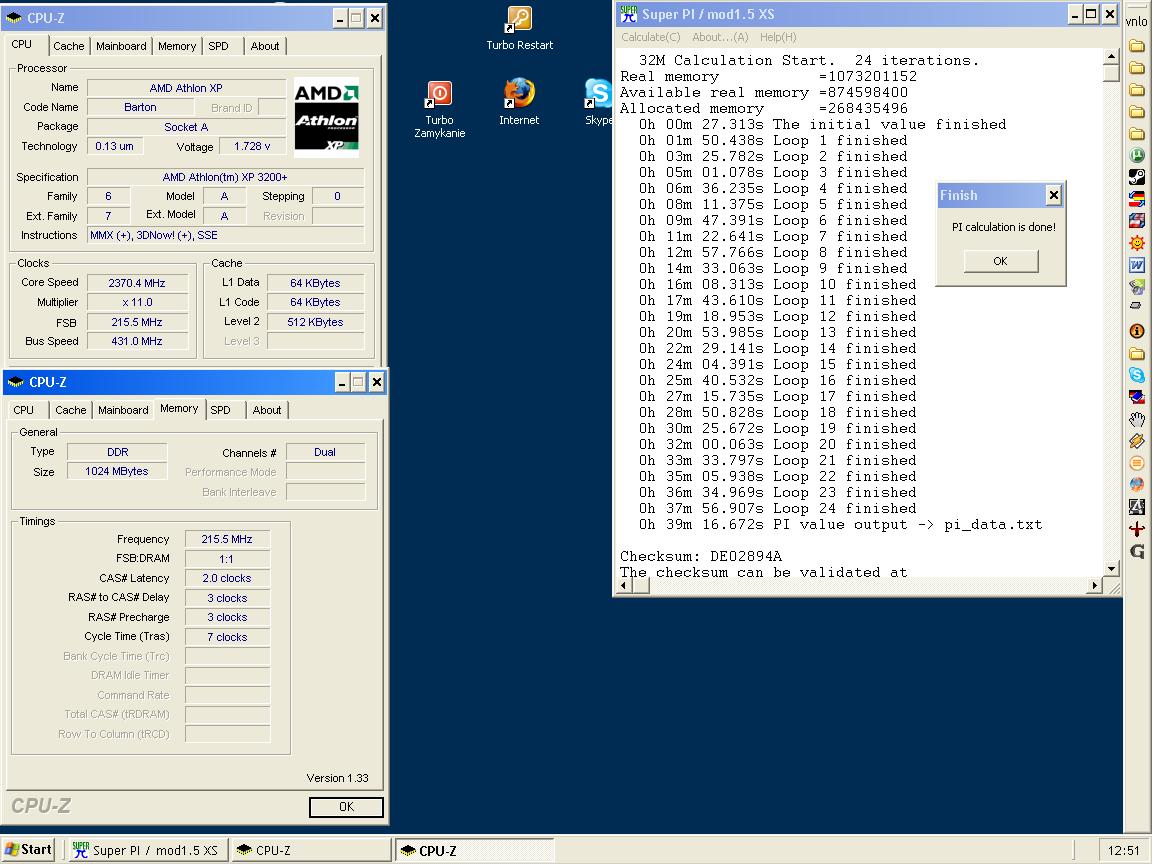Launch the Internet Firefox desktop shortcut
The image size is (1152, 864).
(519, 101)
